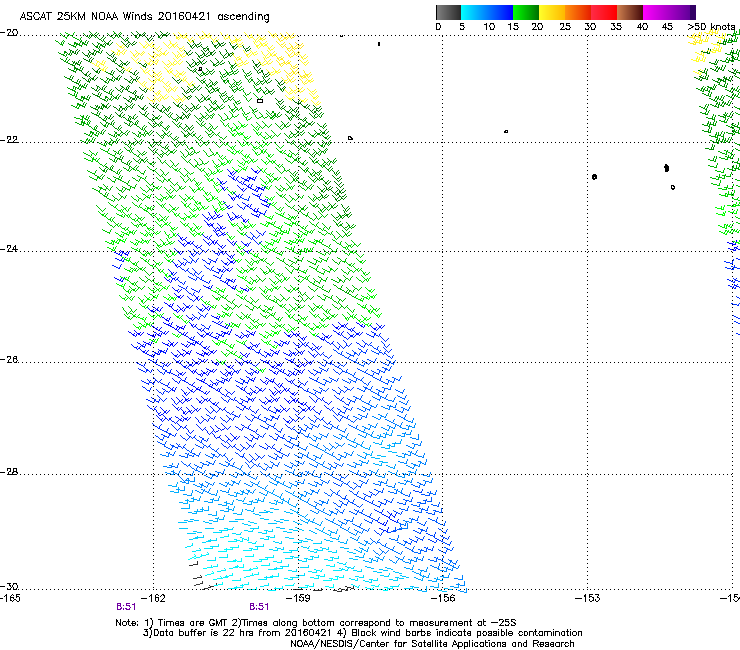Click the -28 latitude axis label
This screenshot has height=650, width=740.
(9, 472)
